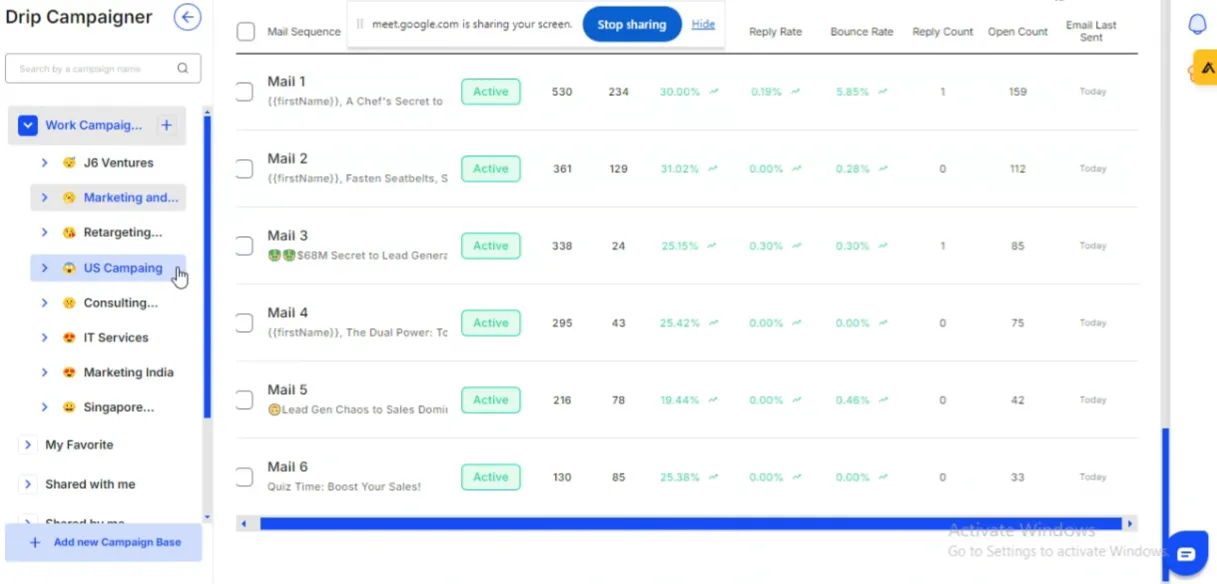The width and height of the screenshot is (1217, 584).
Task: Expand the My Favorite chevron
Action: (28, 445)
